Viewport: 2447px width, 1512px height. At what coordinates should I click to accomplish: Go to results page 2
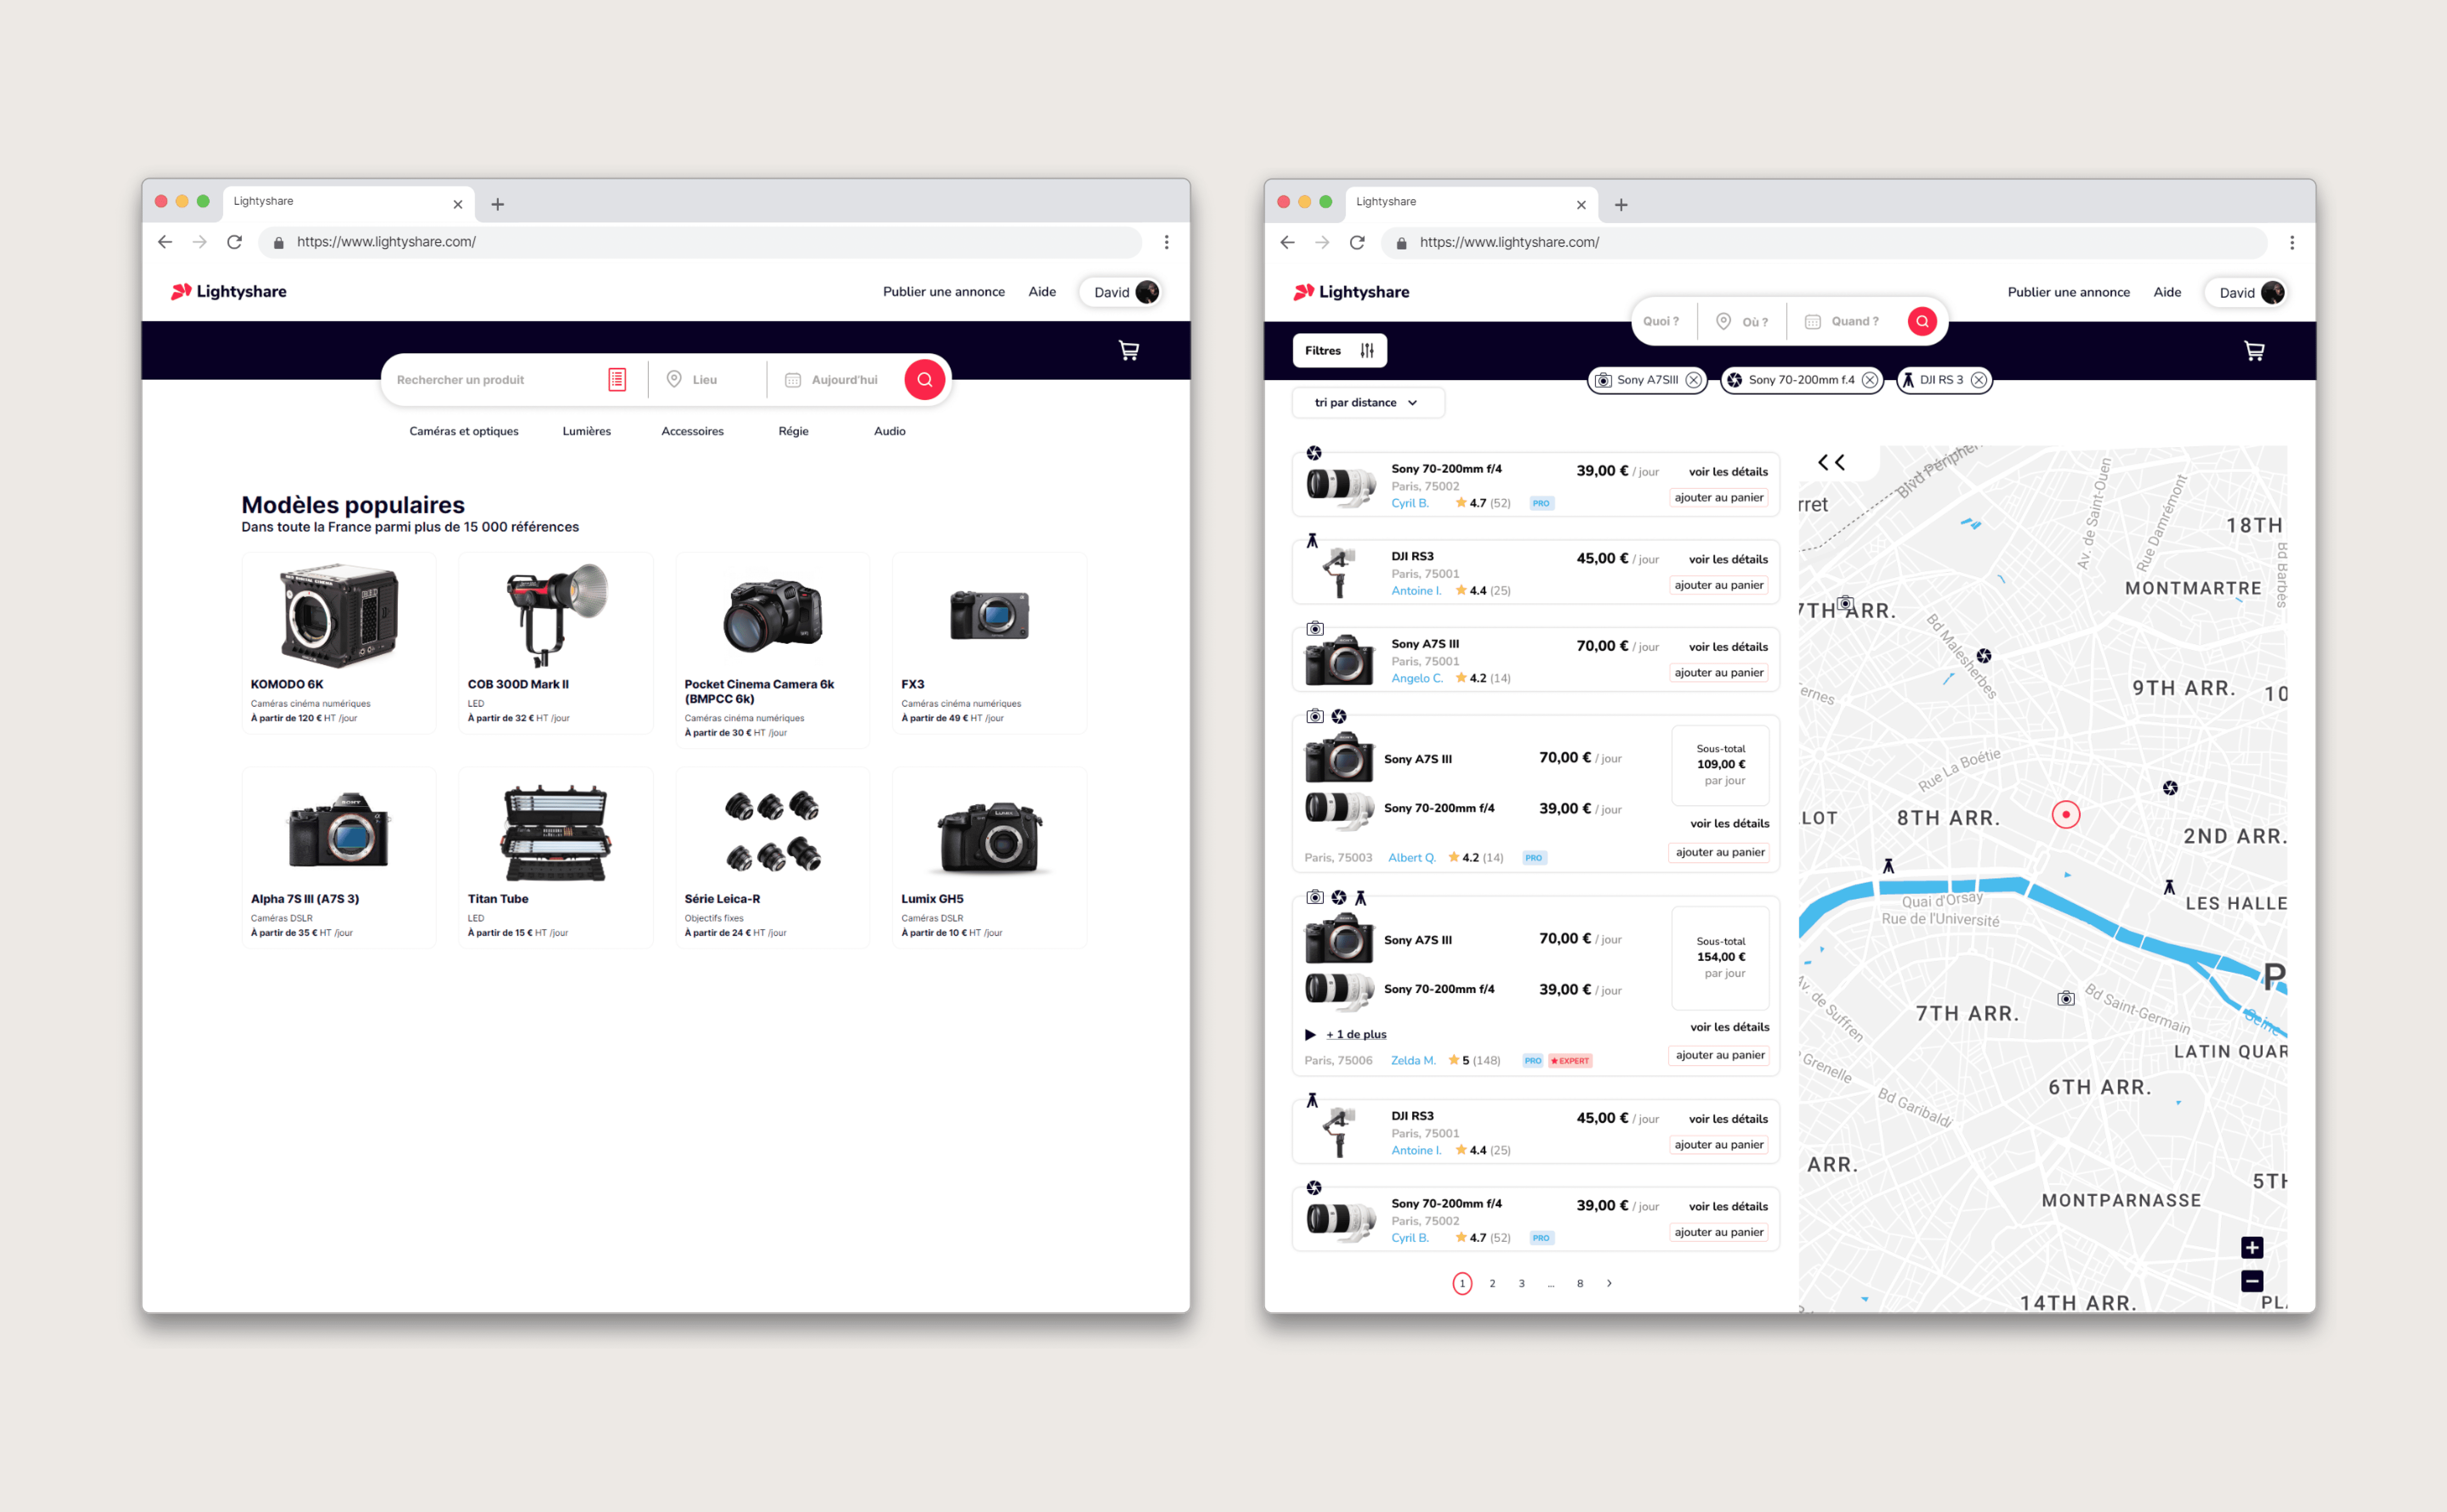[x=1491, y=1283]
